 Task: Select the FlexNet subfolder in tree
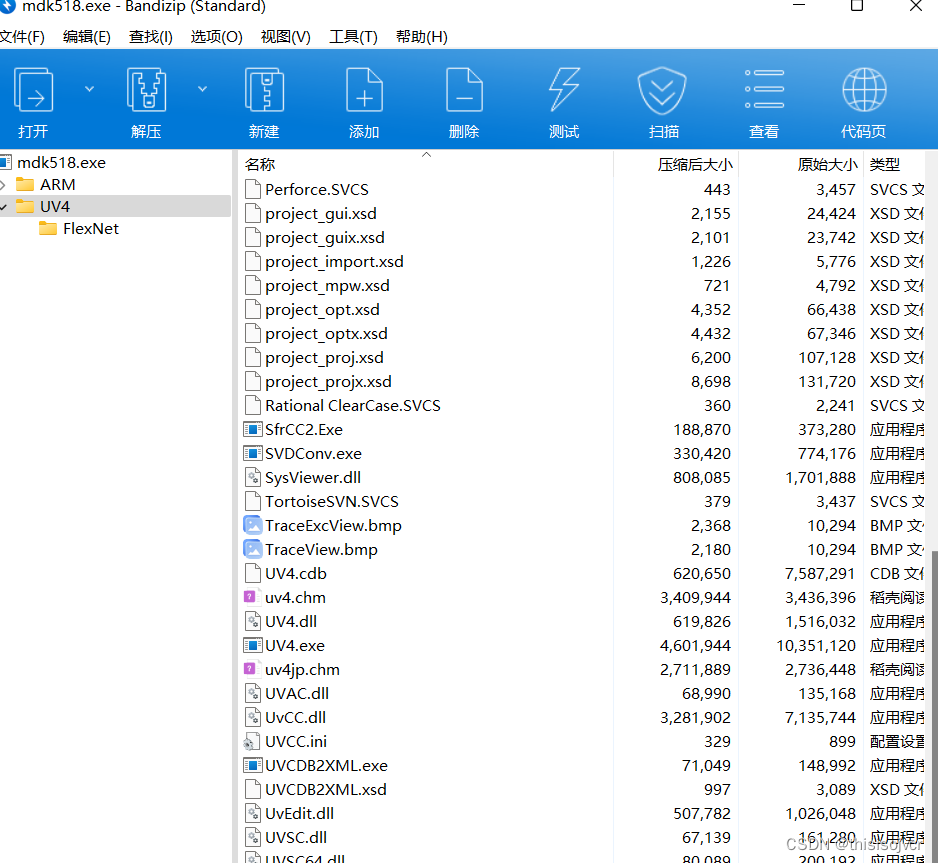click(91, 229)
